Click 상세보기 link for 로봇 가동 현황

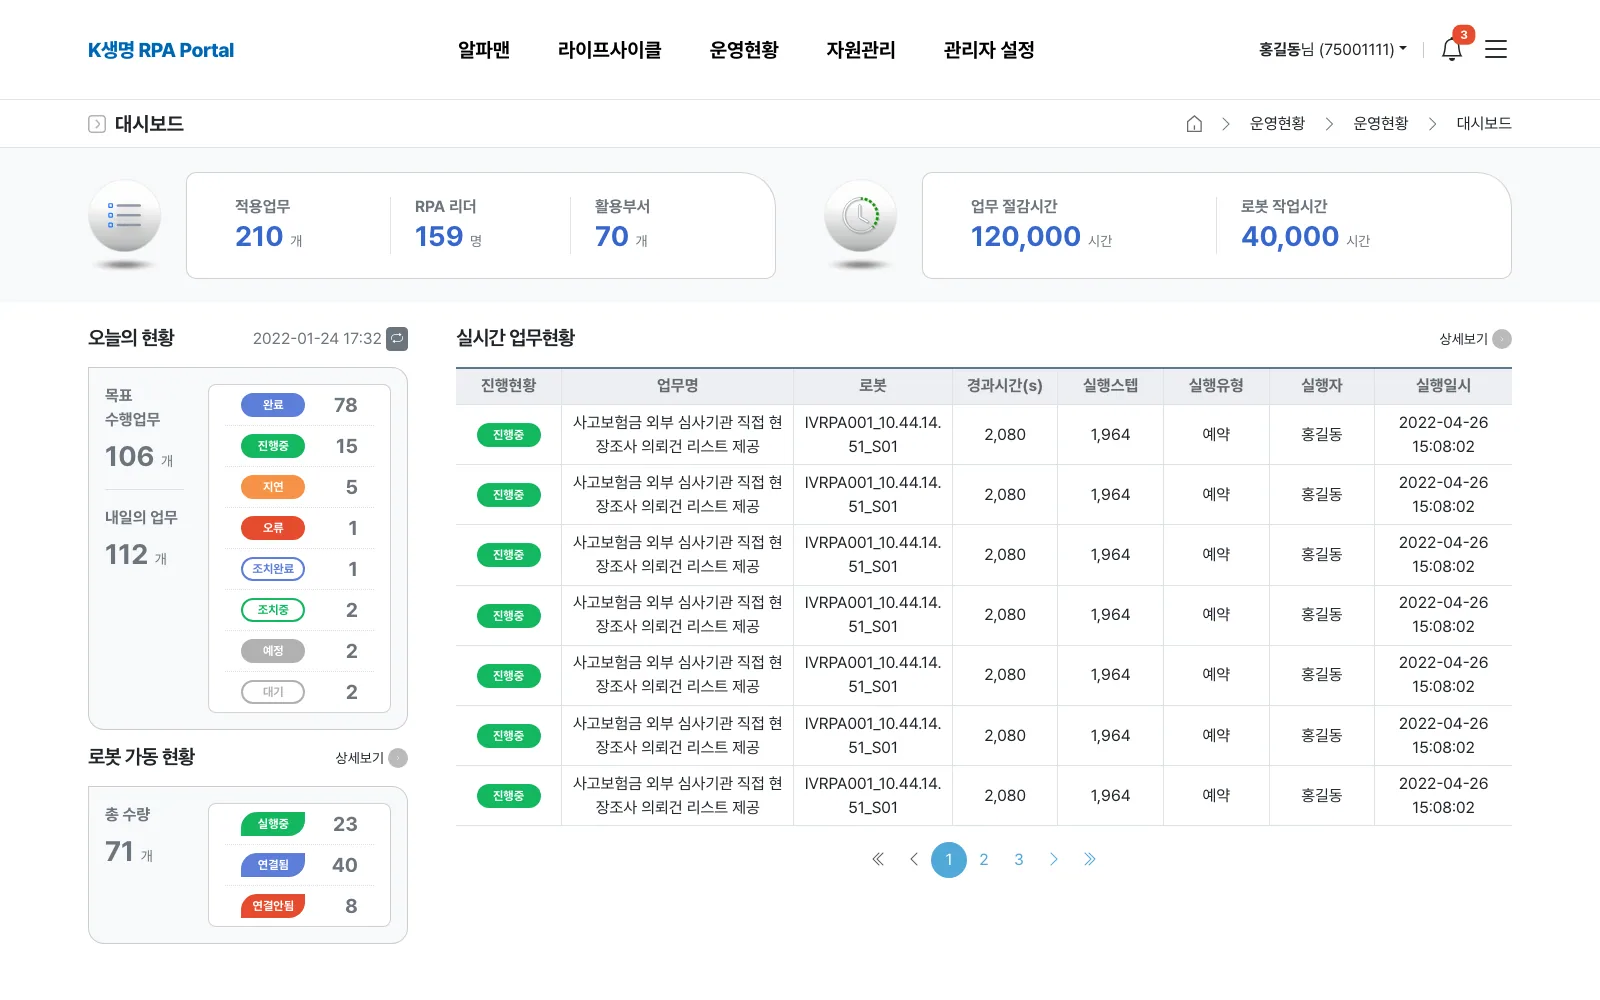tap(359, 758)
